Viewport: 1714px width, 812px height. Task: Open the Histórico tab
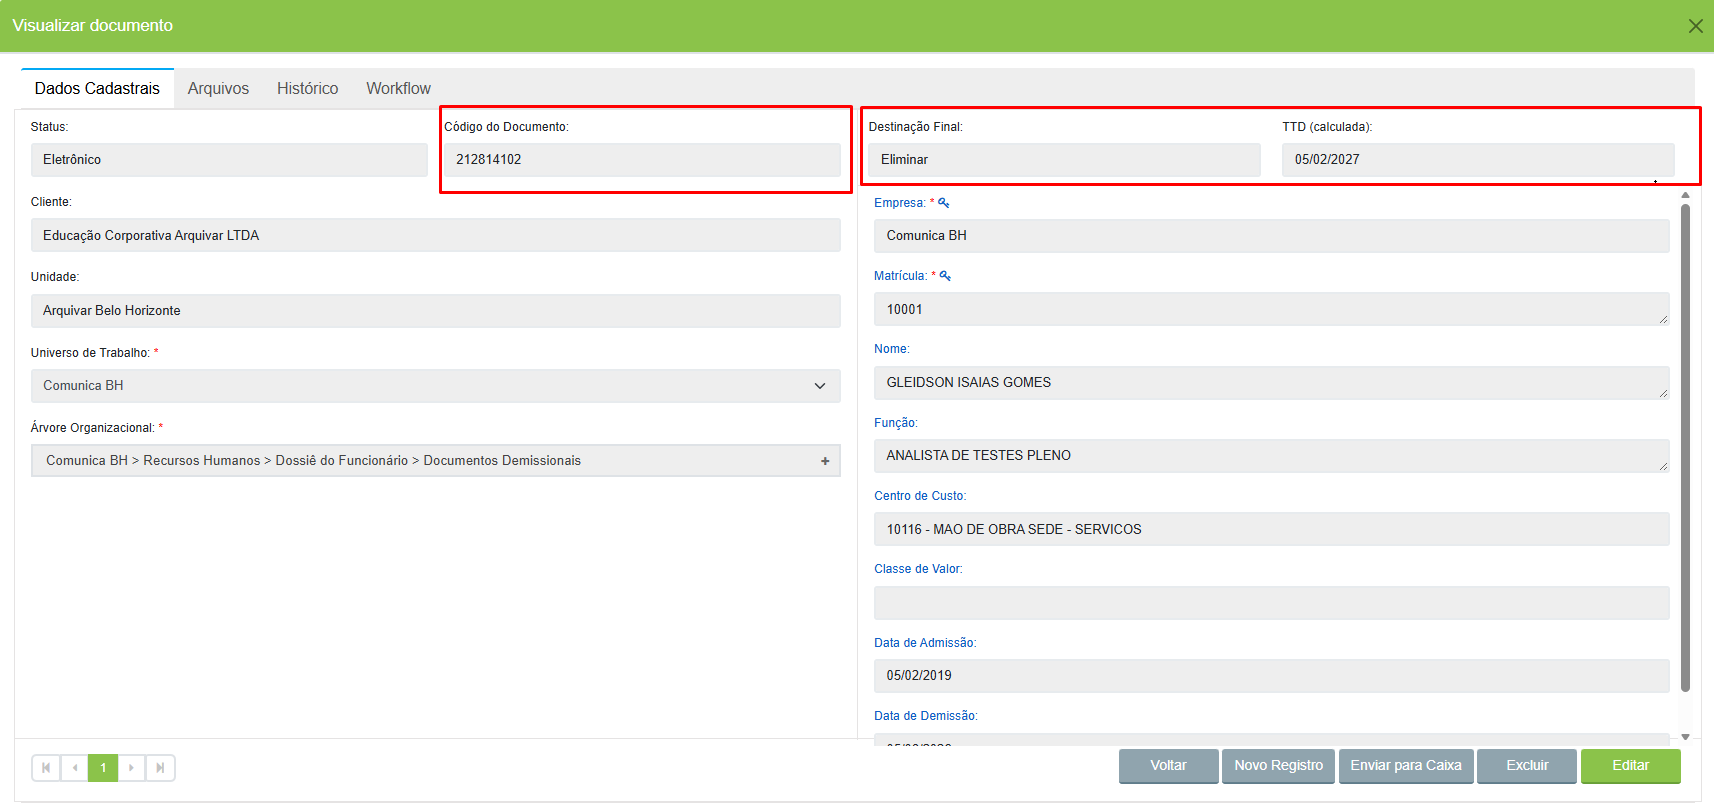point(307,88)
